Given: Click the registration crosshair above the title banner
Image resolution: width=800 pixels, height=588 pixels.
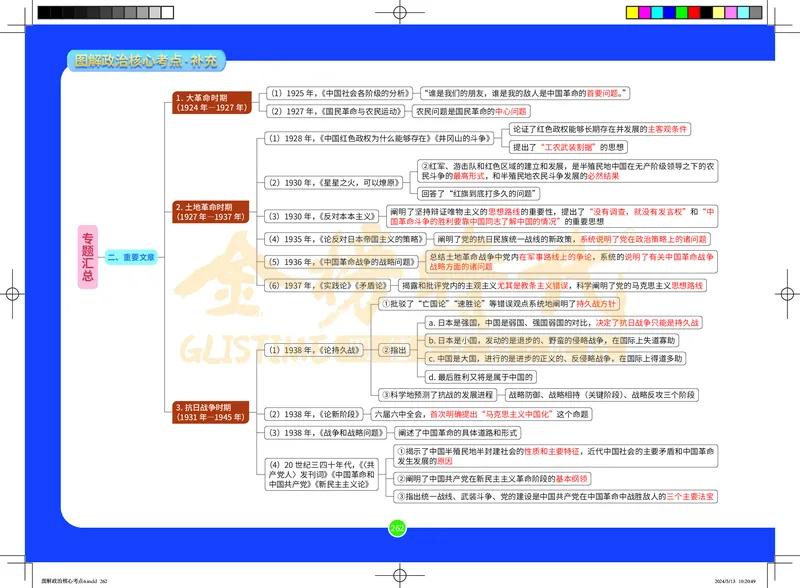Looking at the screenshot, I should point(399,13).
